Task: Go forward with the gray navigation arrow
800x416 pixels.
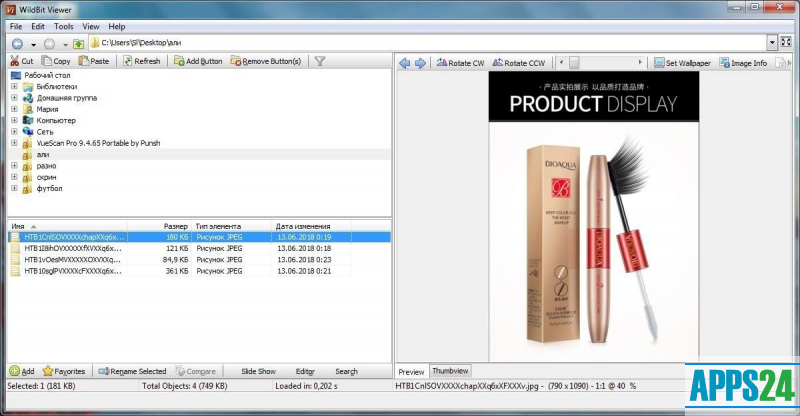Action: [x=49, y=44]
